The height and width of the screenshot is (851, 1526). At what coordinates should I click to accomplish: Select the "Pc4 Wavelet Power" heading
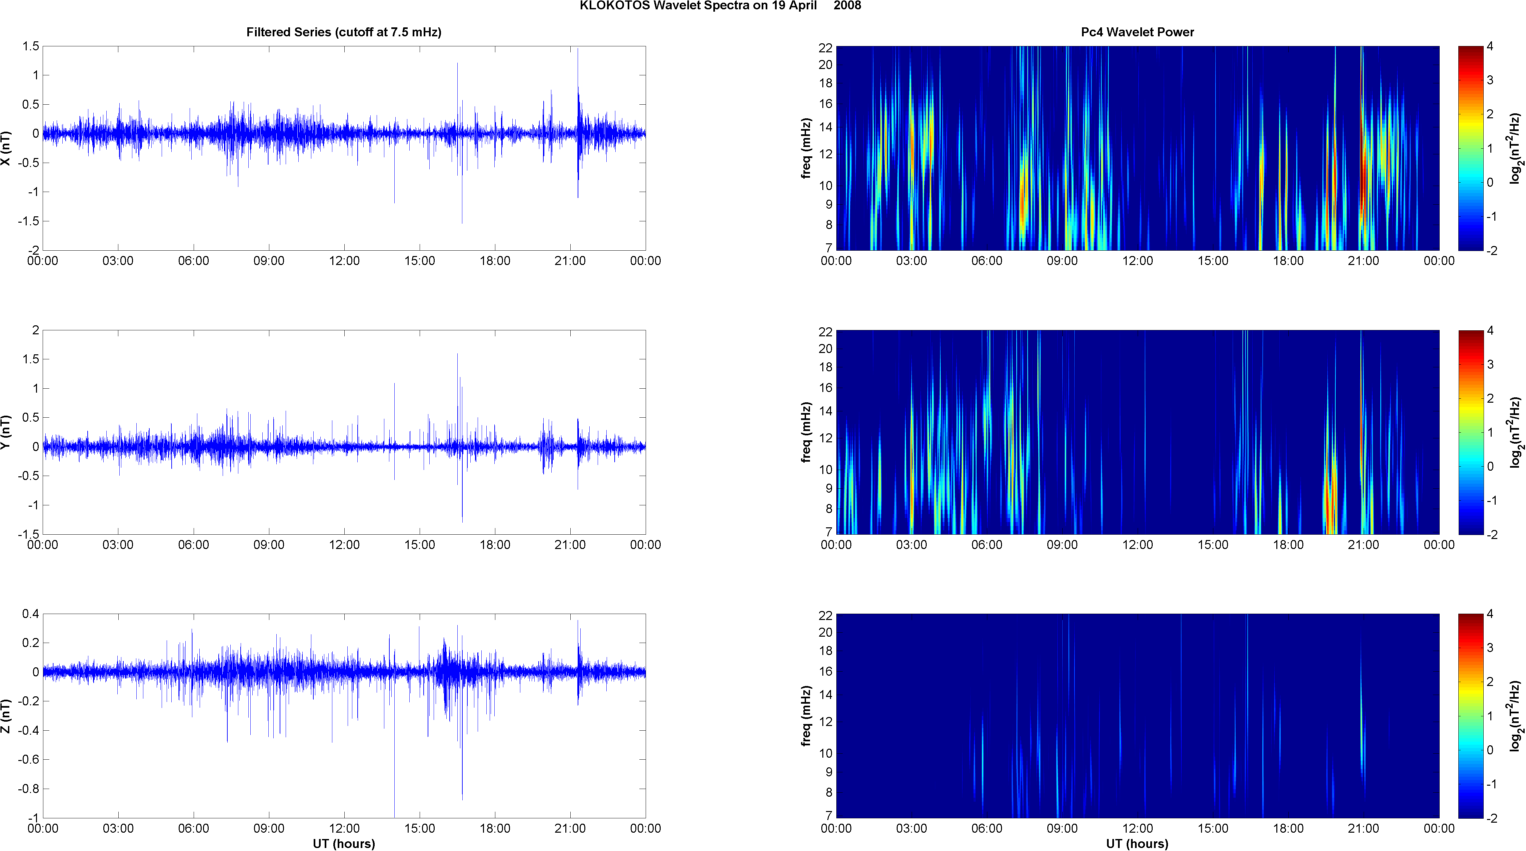click(x=1137, y=32)
